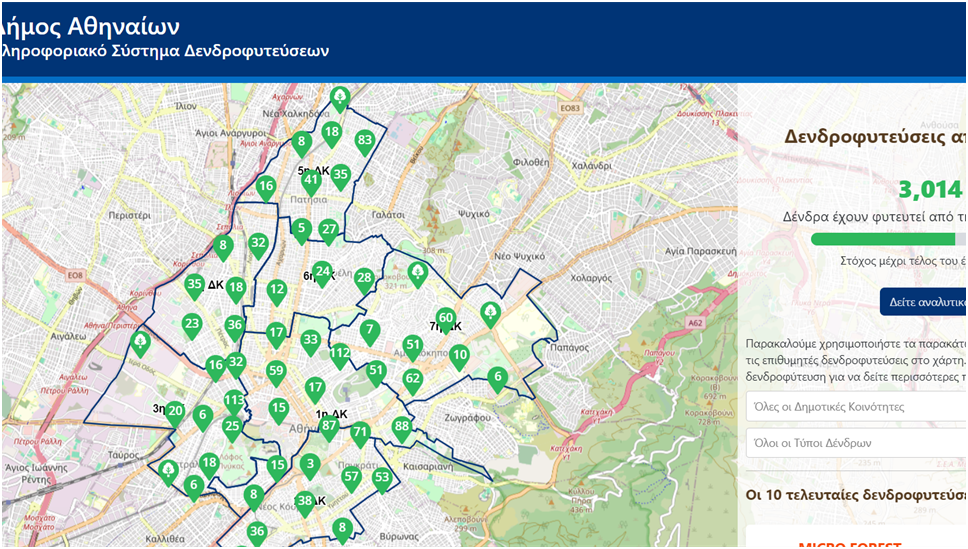Click the map cluster marker numbered 83
Screen dimensions: 968x549
pyautogui.click(x=364, y=141)
